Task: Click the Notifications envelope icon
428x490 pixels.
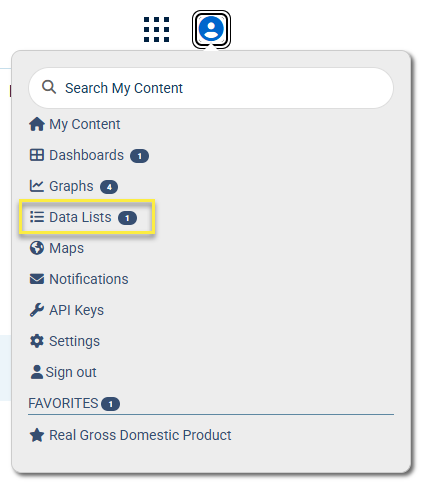Action: pyautogui.click(x=37, y=279)
